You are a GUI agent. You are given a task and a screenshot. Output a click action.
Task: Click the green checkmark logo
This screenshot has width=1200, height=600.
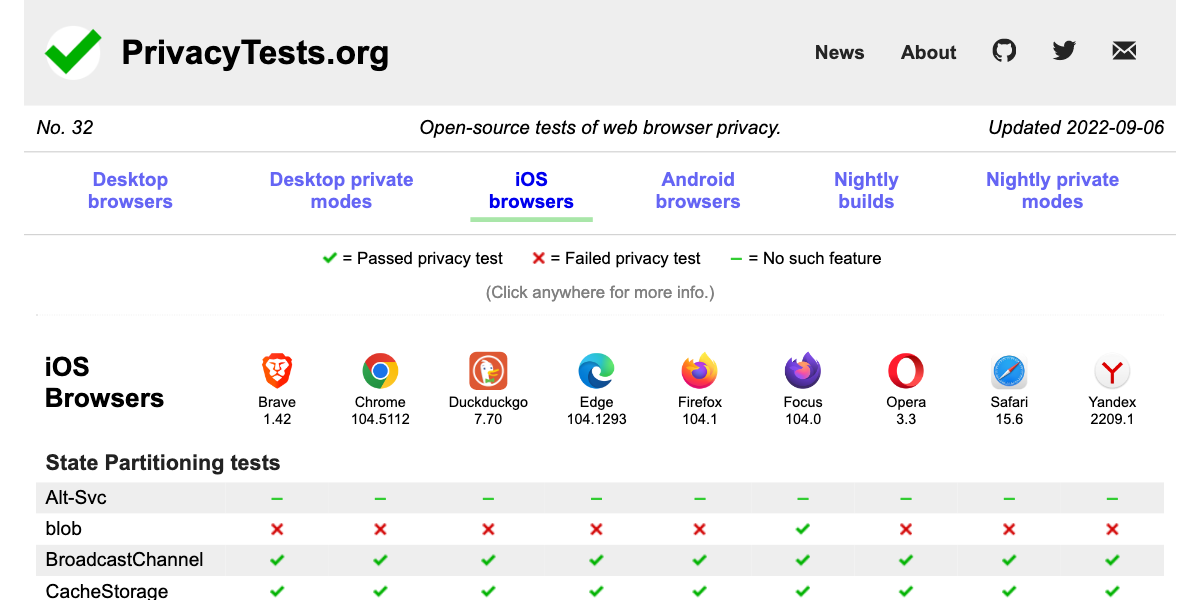click(x=72, y=50)
